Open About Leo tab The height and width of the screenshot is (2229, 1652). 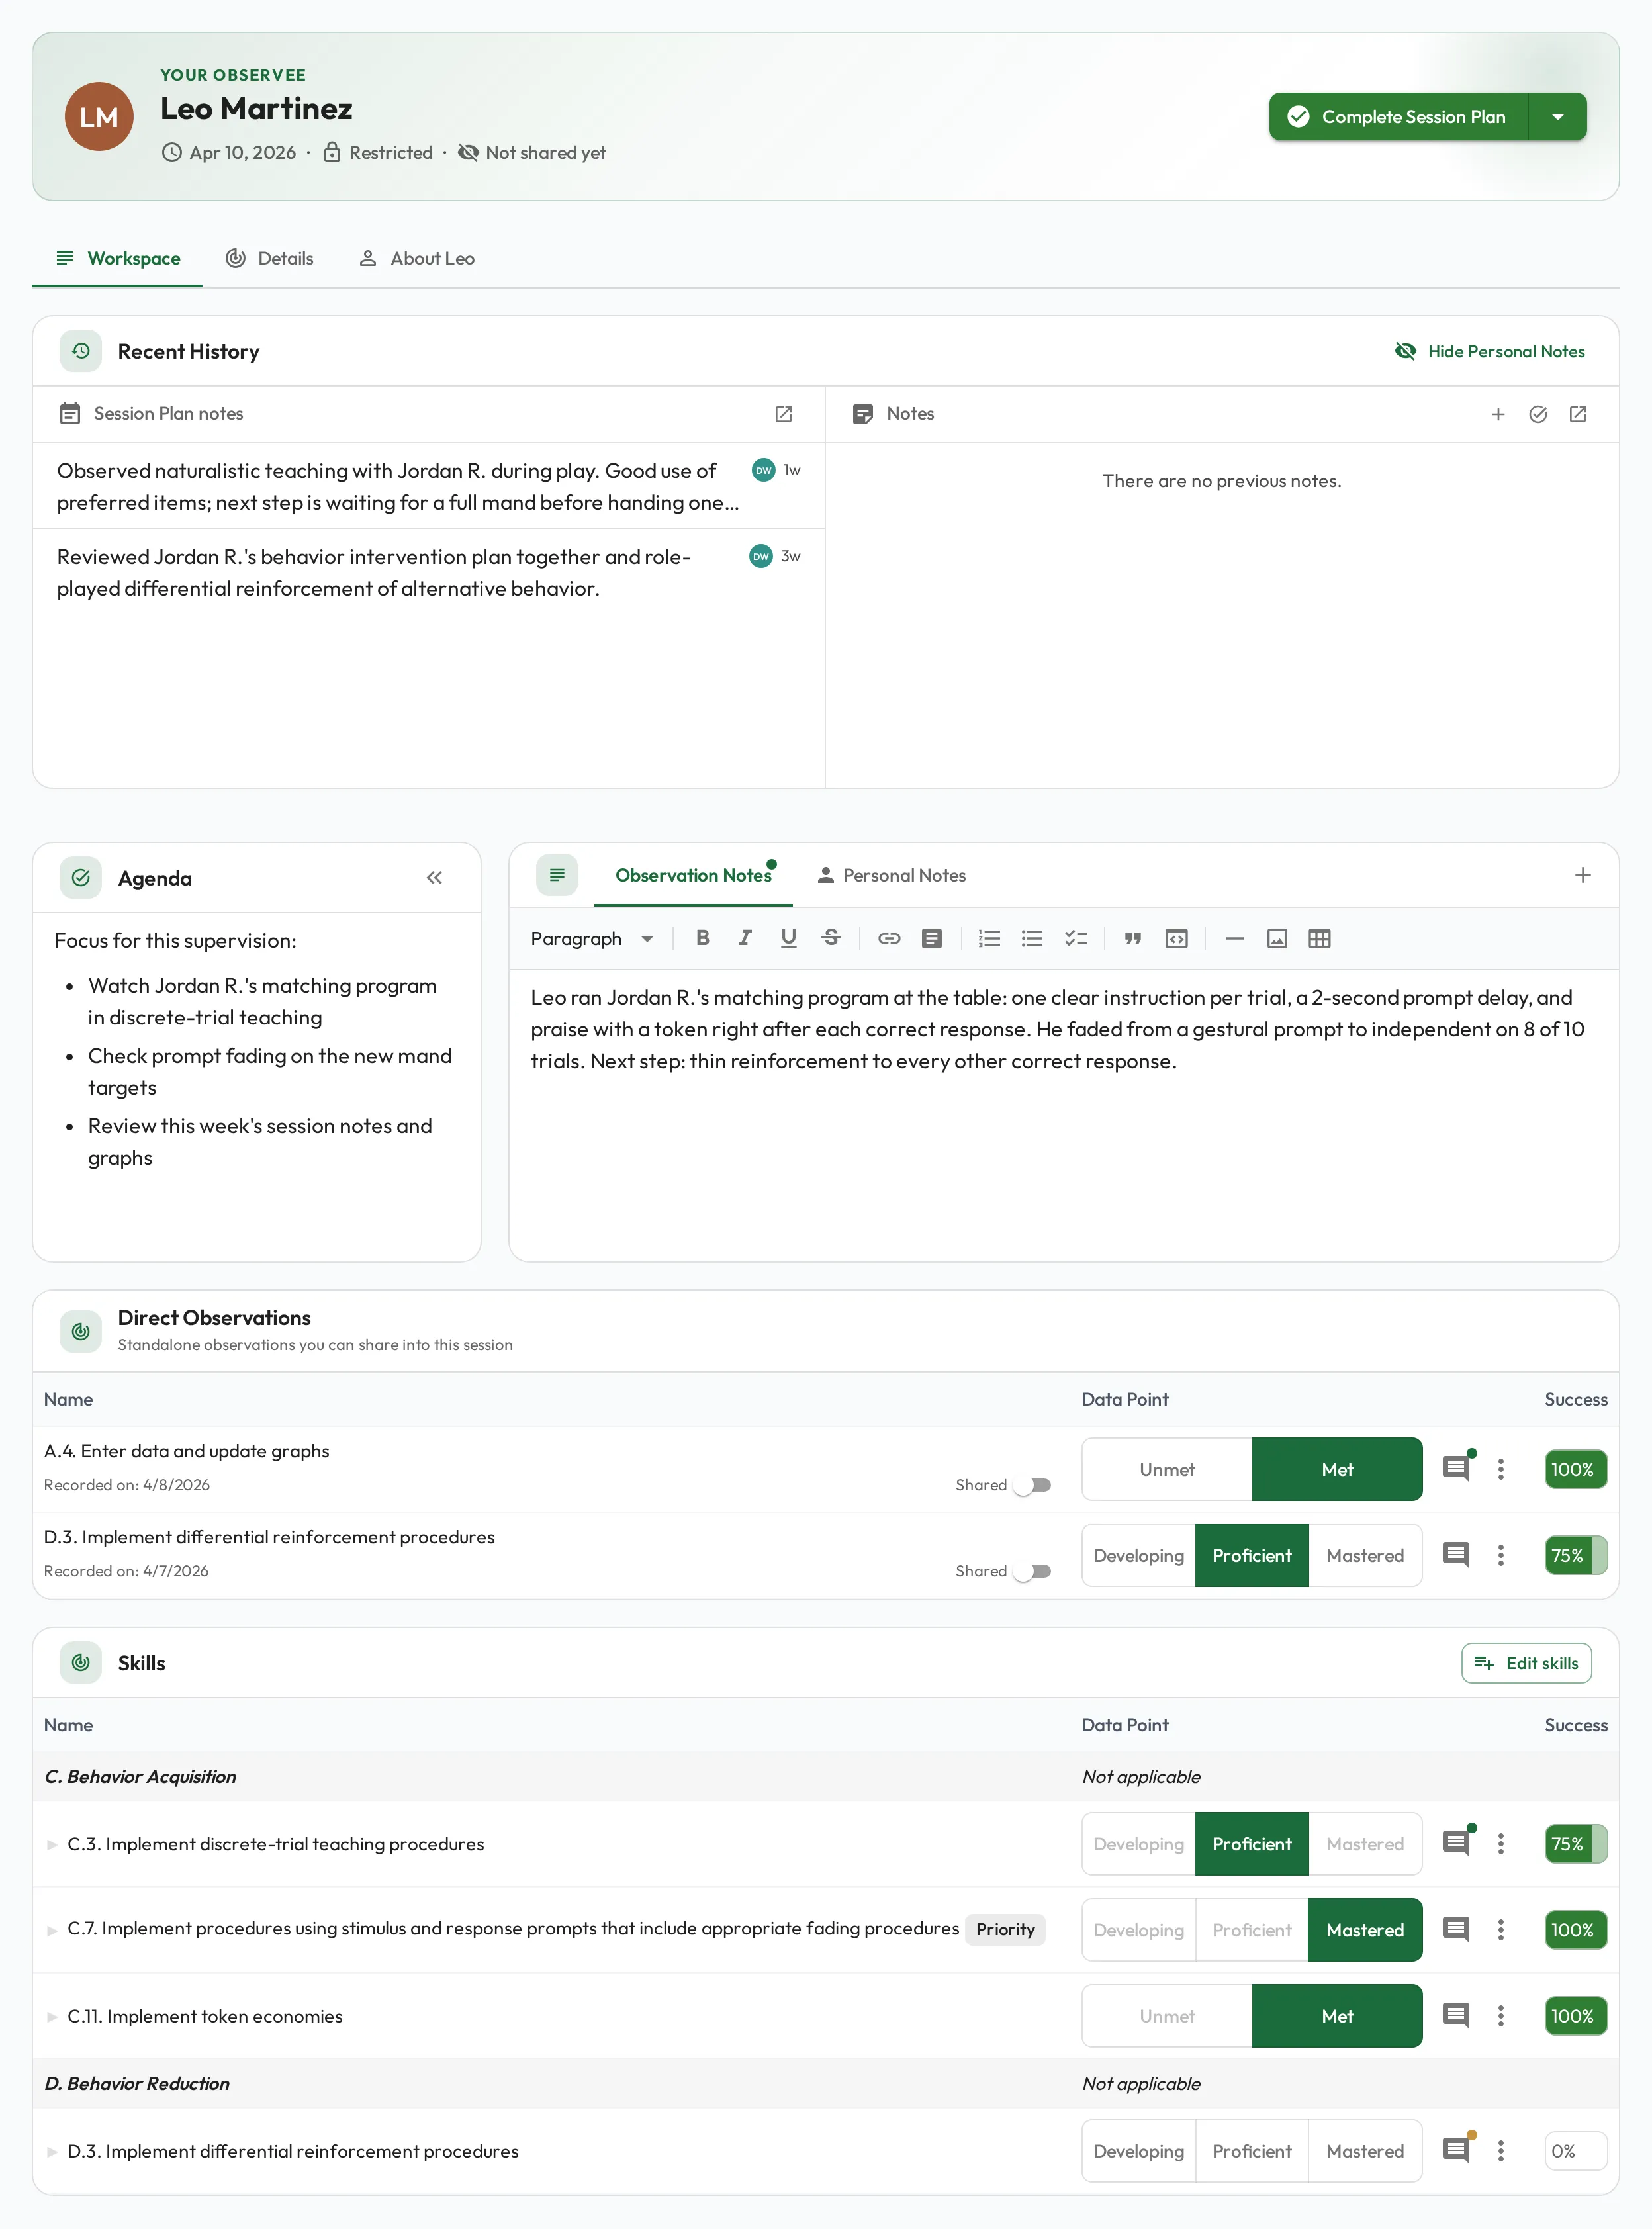tap(416, 258)
